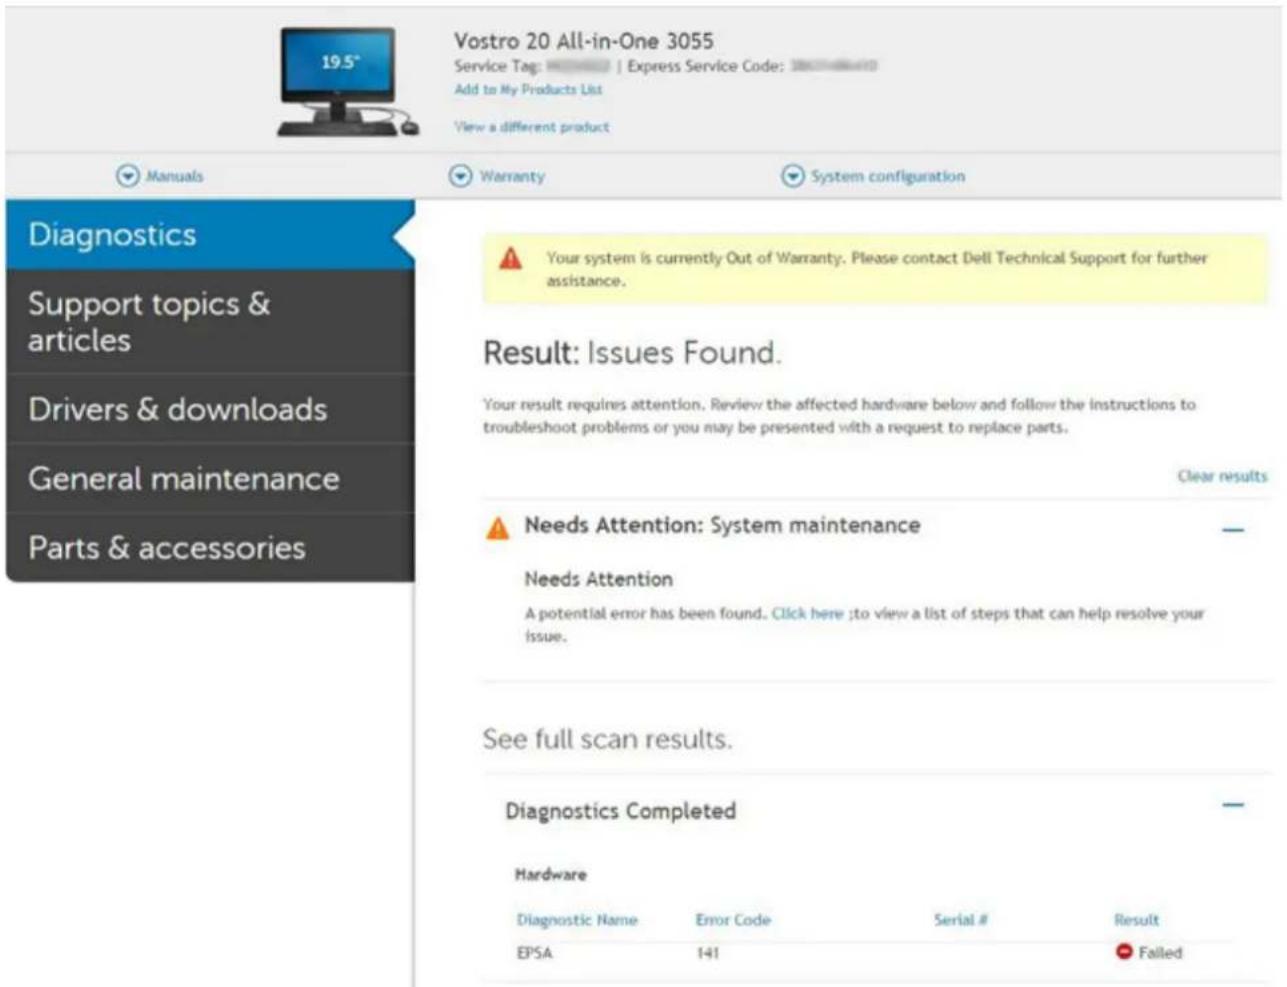Click the EPSA diagnostic name cell
Image resolution: width=1287 pixels, height=987 pixels.
click(534, 953)
